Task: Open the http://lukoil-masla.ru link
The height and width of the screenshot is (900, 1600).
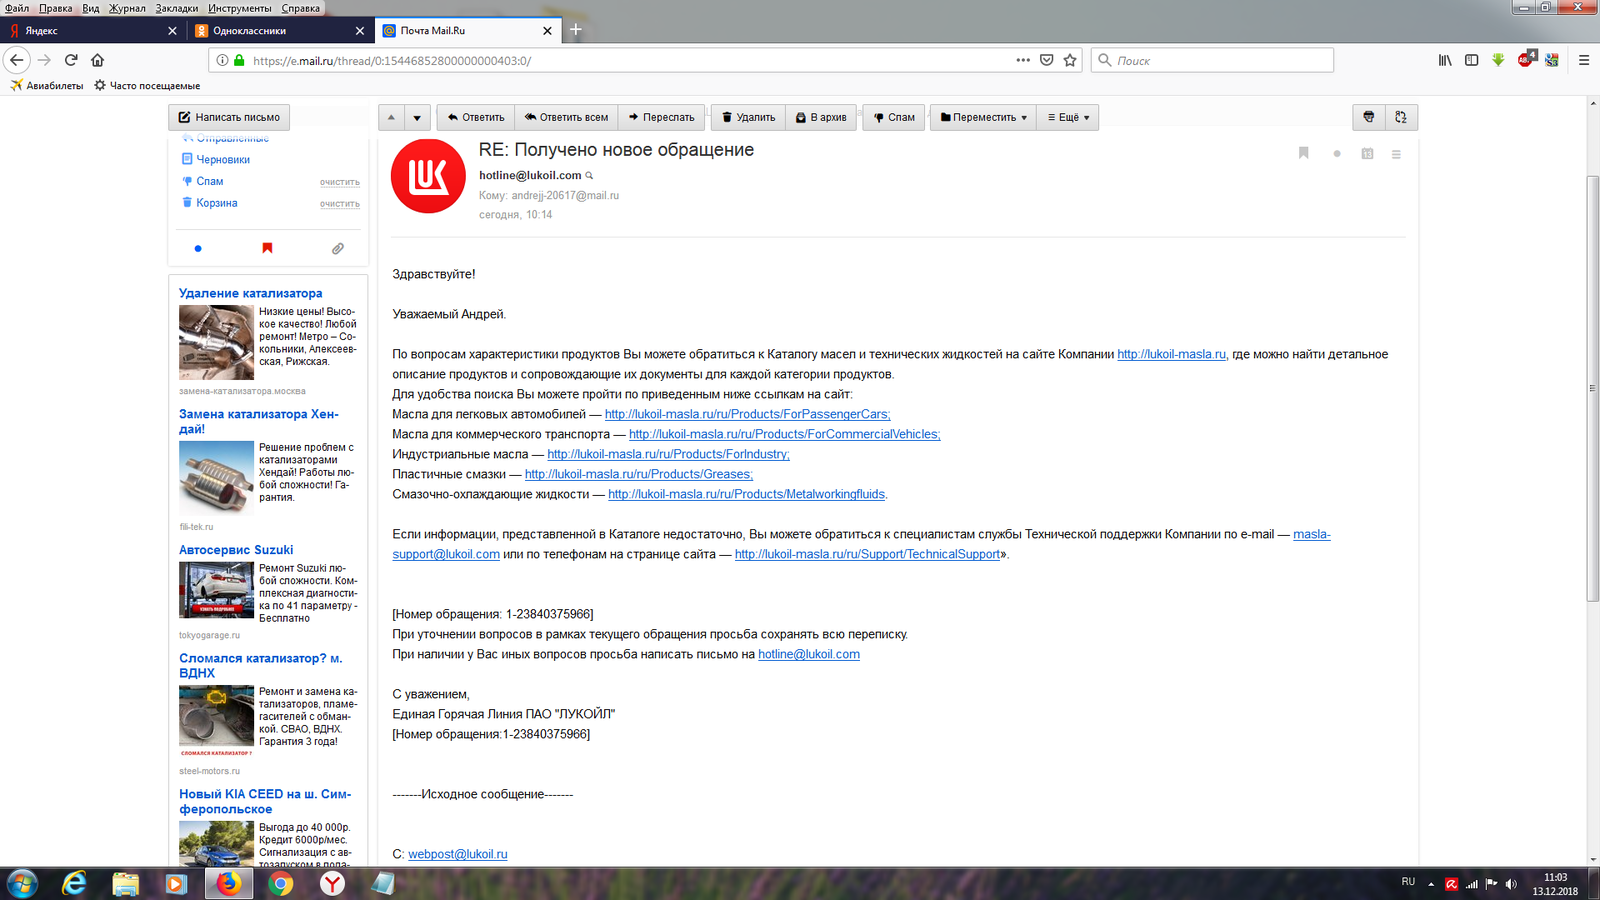Action: (x=1171, y=354)
